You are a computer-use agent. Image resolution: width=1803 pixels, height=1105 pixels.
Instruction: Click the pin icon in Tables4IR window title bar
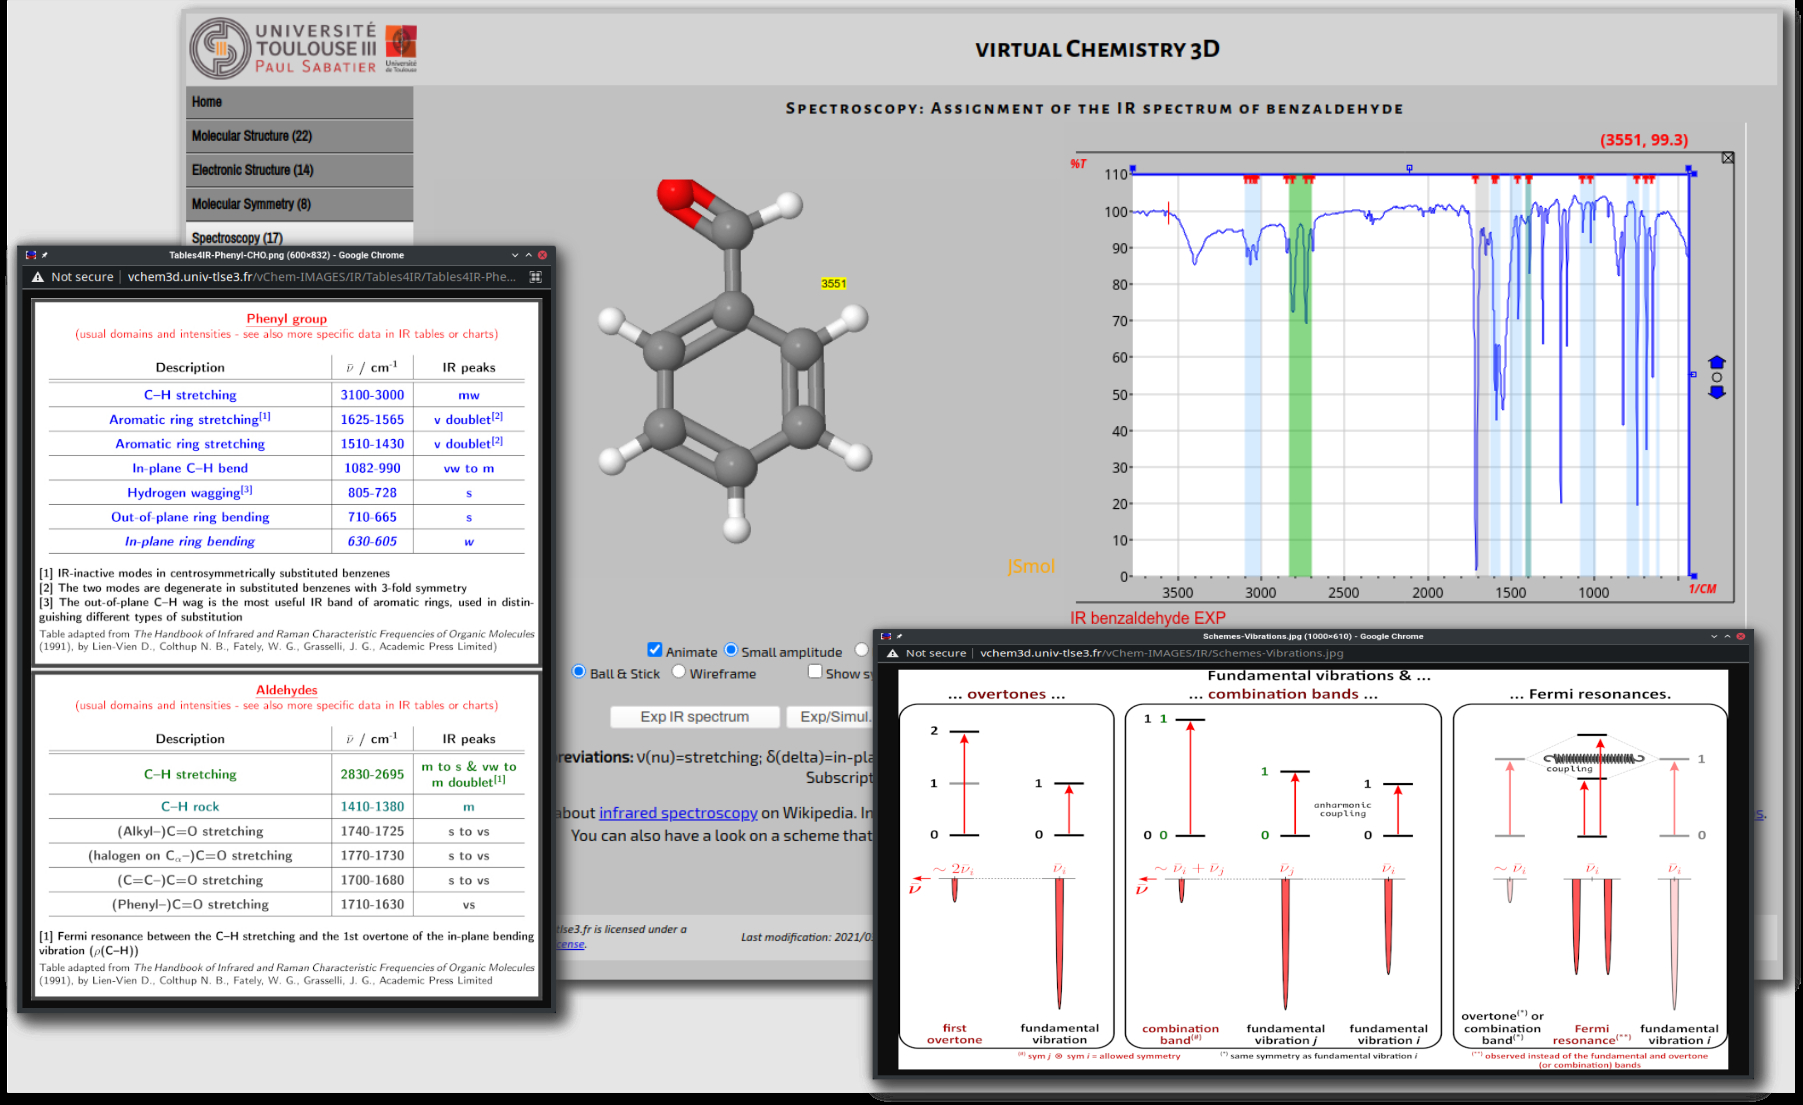click(45, 255)
